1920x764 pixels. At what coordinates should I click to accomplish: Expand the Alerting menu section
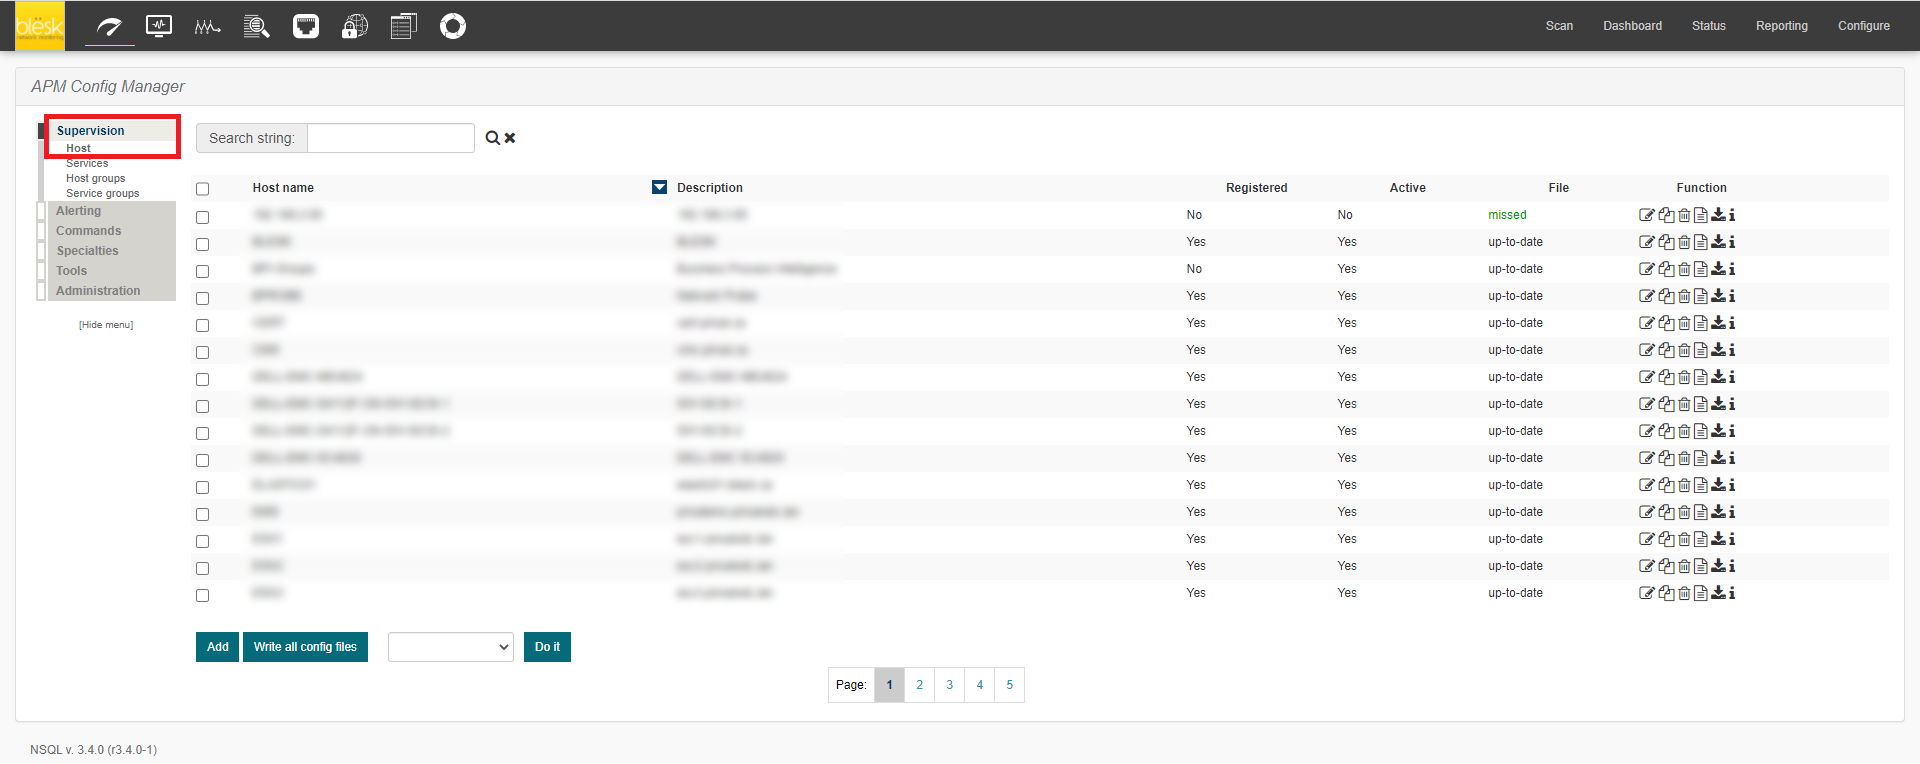[x=79, y=211]
